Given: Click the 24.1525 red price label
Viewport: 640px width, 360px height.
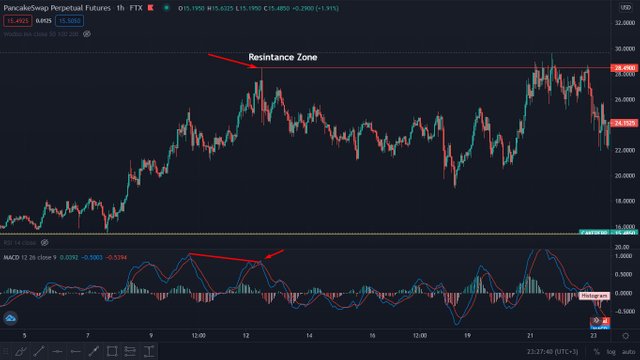Looking at the screenshot, I should point(624,123).
